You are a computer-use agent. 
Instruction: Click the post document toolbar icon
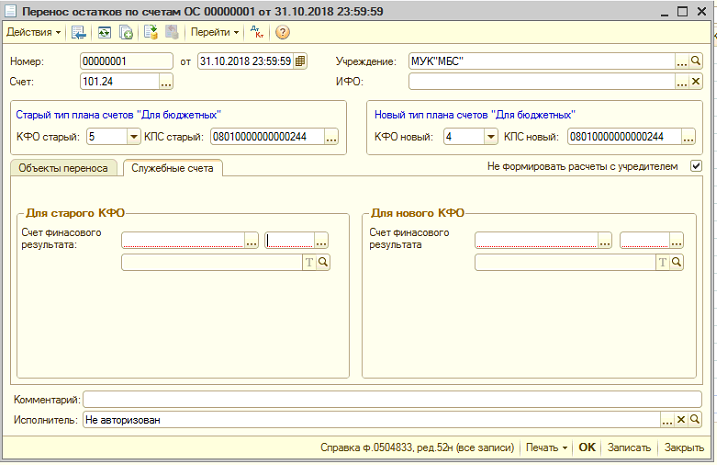coord(151,32)
